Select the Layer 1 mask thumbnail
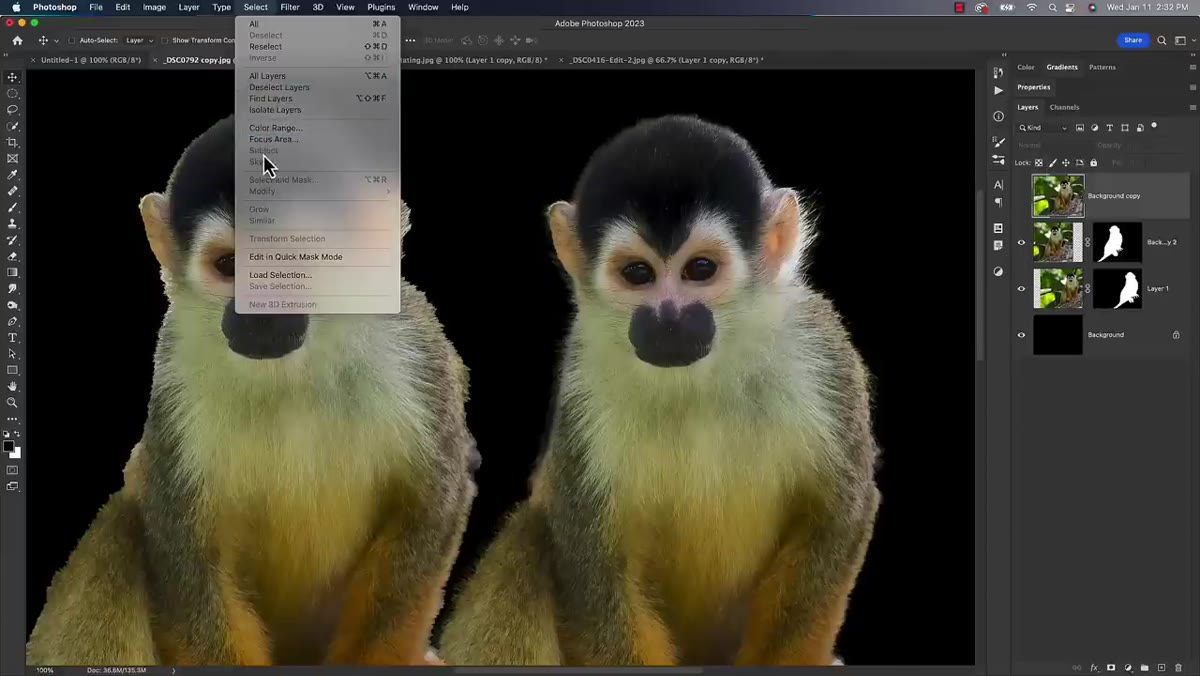The height and width of the screenshot is (676, 1200). 1117,289
